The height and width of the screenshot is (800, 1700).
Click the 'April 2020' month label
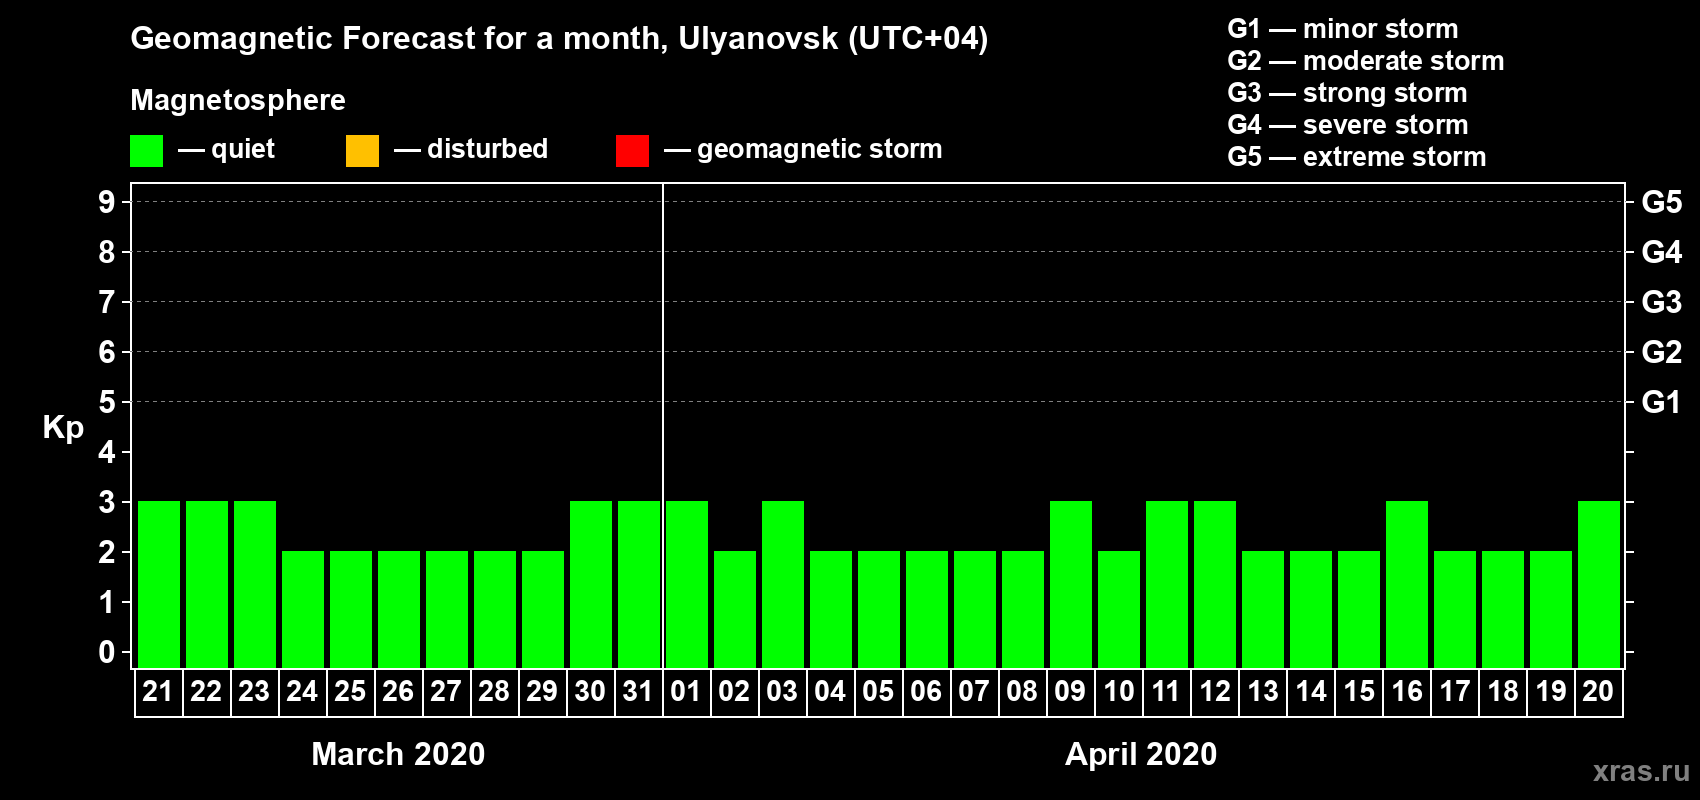[x=1141, y=754]
